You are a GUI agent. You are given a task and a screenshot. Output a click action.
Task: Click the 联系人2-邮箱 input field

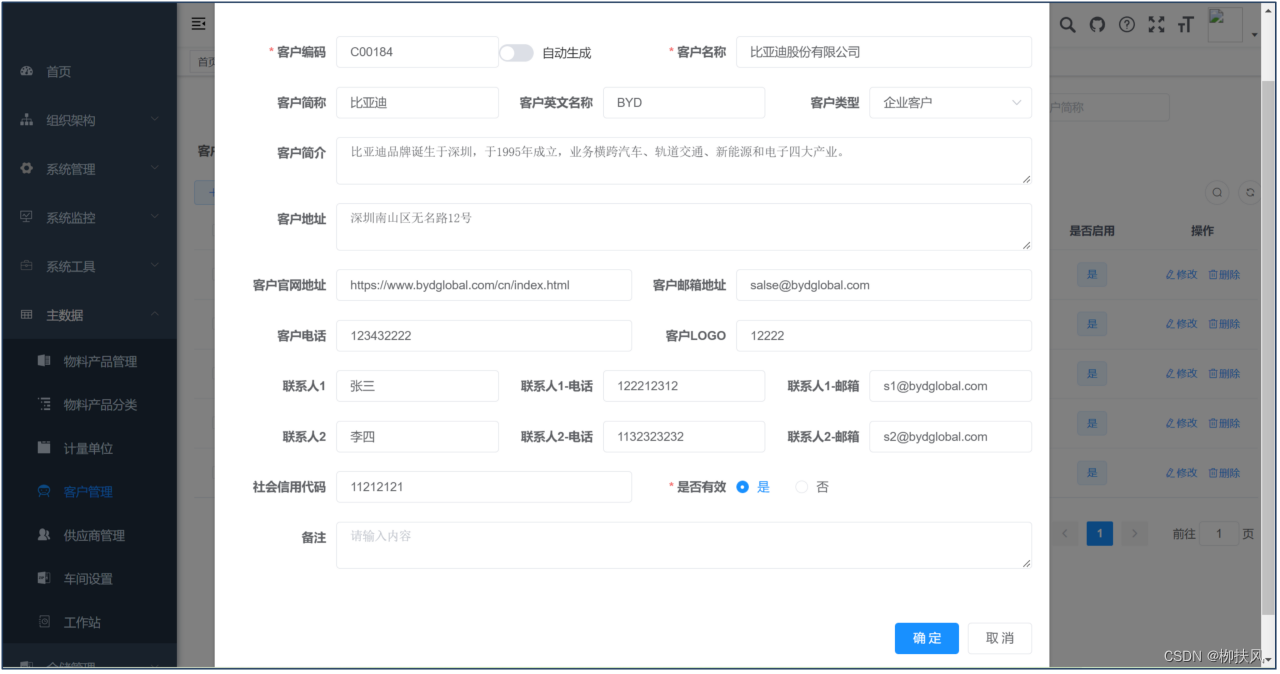point(951,437)
